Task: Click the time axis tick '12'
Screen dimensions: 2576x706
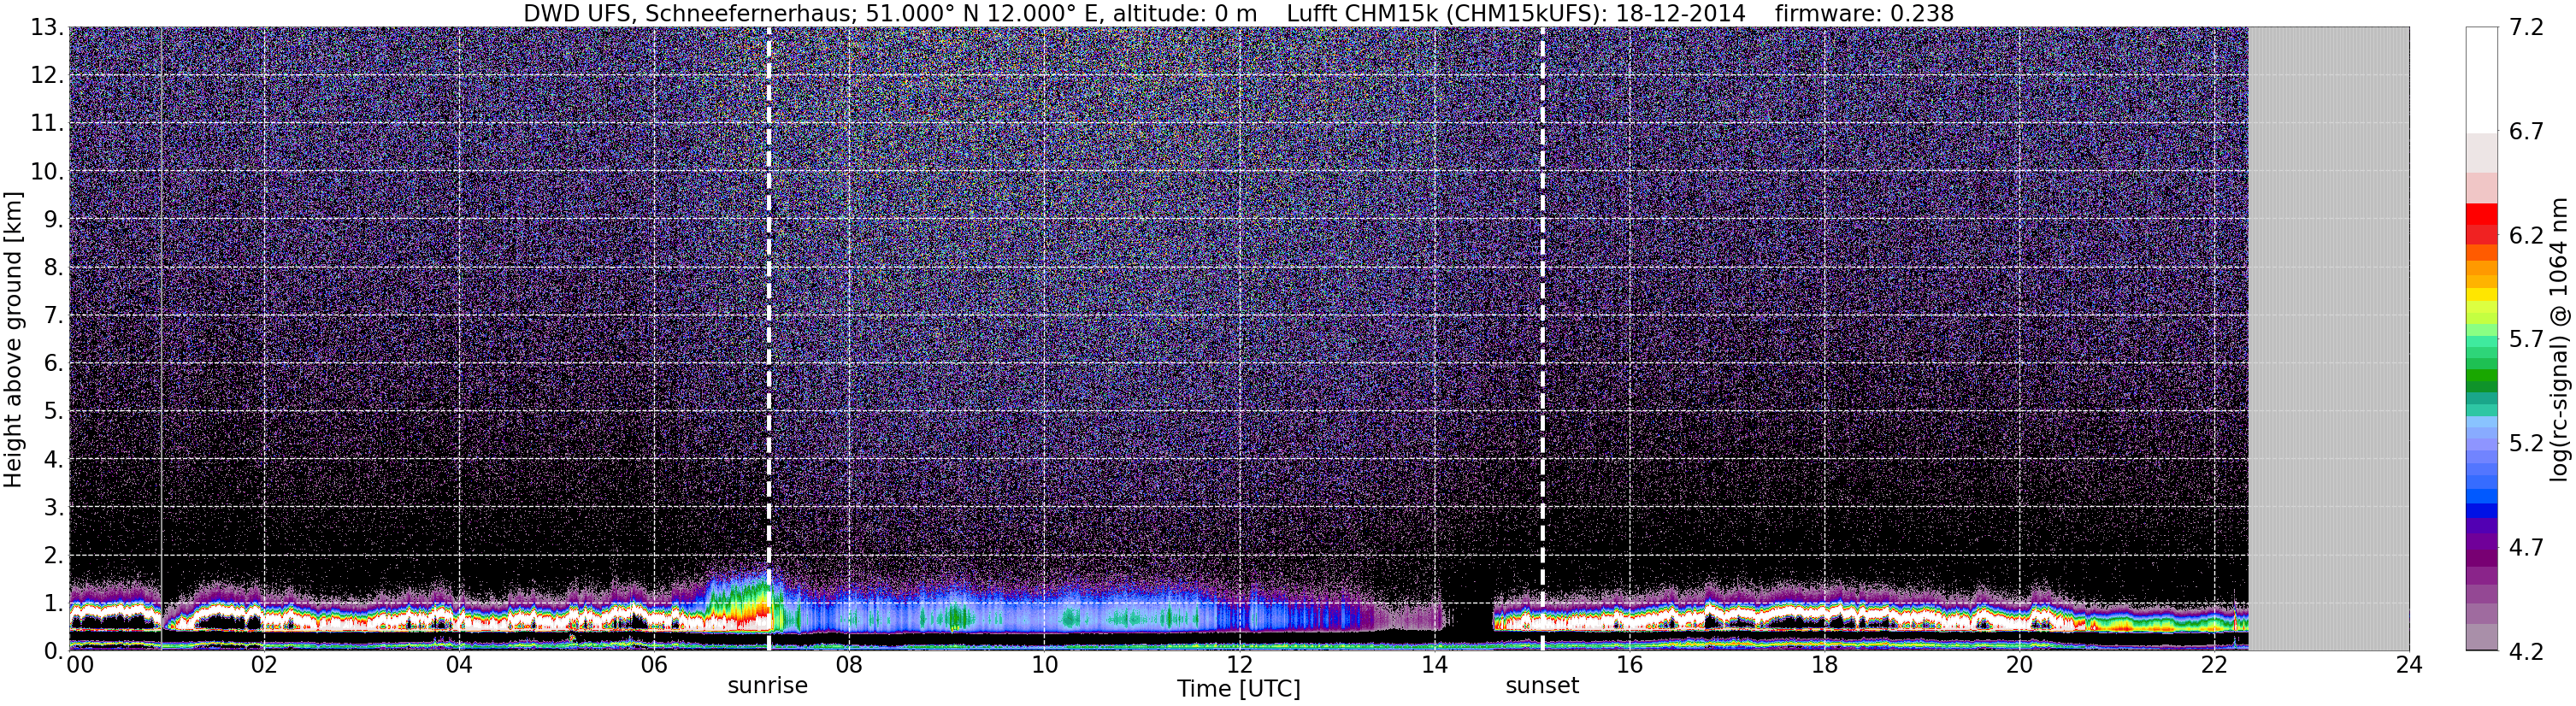Action: point(1238,665)
